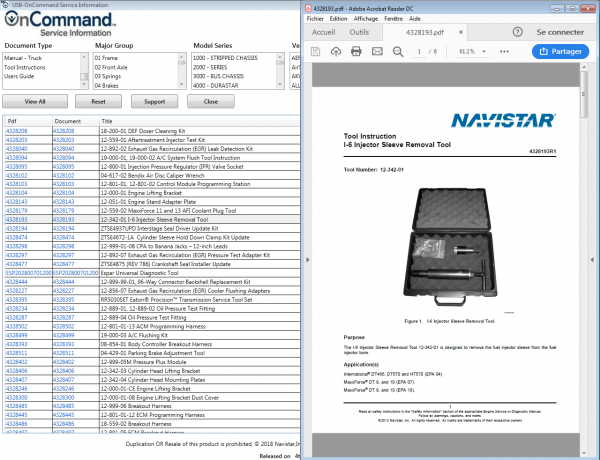Open the Edition menu
The width and height of the screenshot is (600, 460).
(338, 19)
